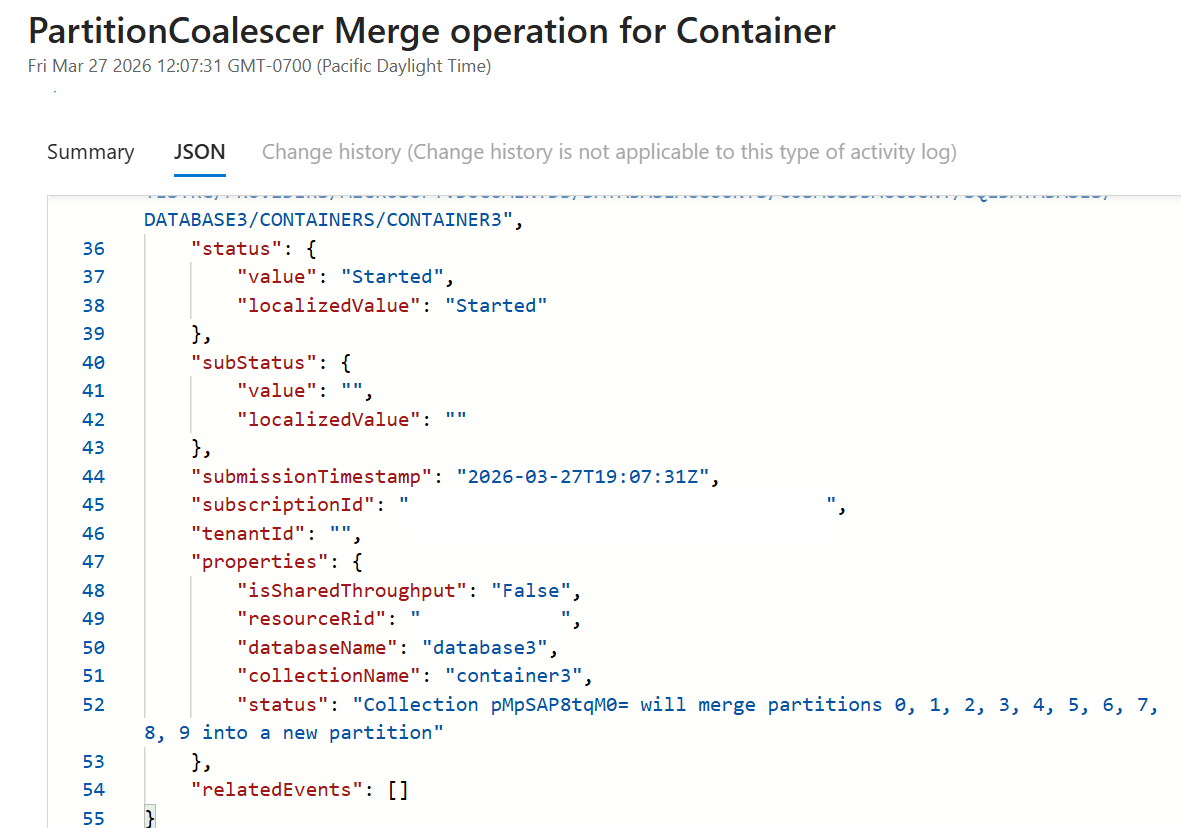Click the "database3" databaseName value
This screenshot has width=1181, height=828.
(484, 647)
